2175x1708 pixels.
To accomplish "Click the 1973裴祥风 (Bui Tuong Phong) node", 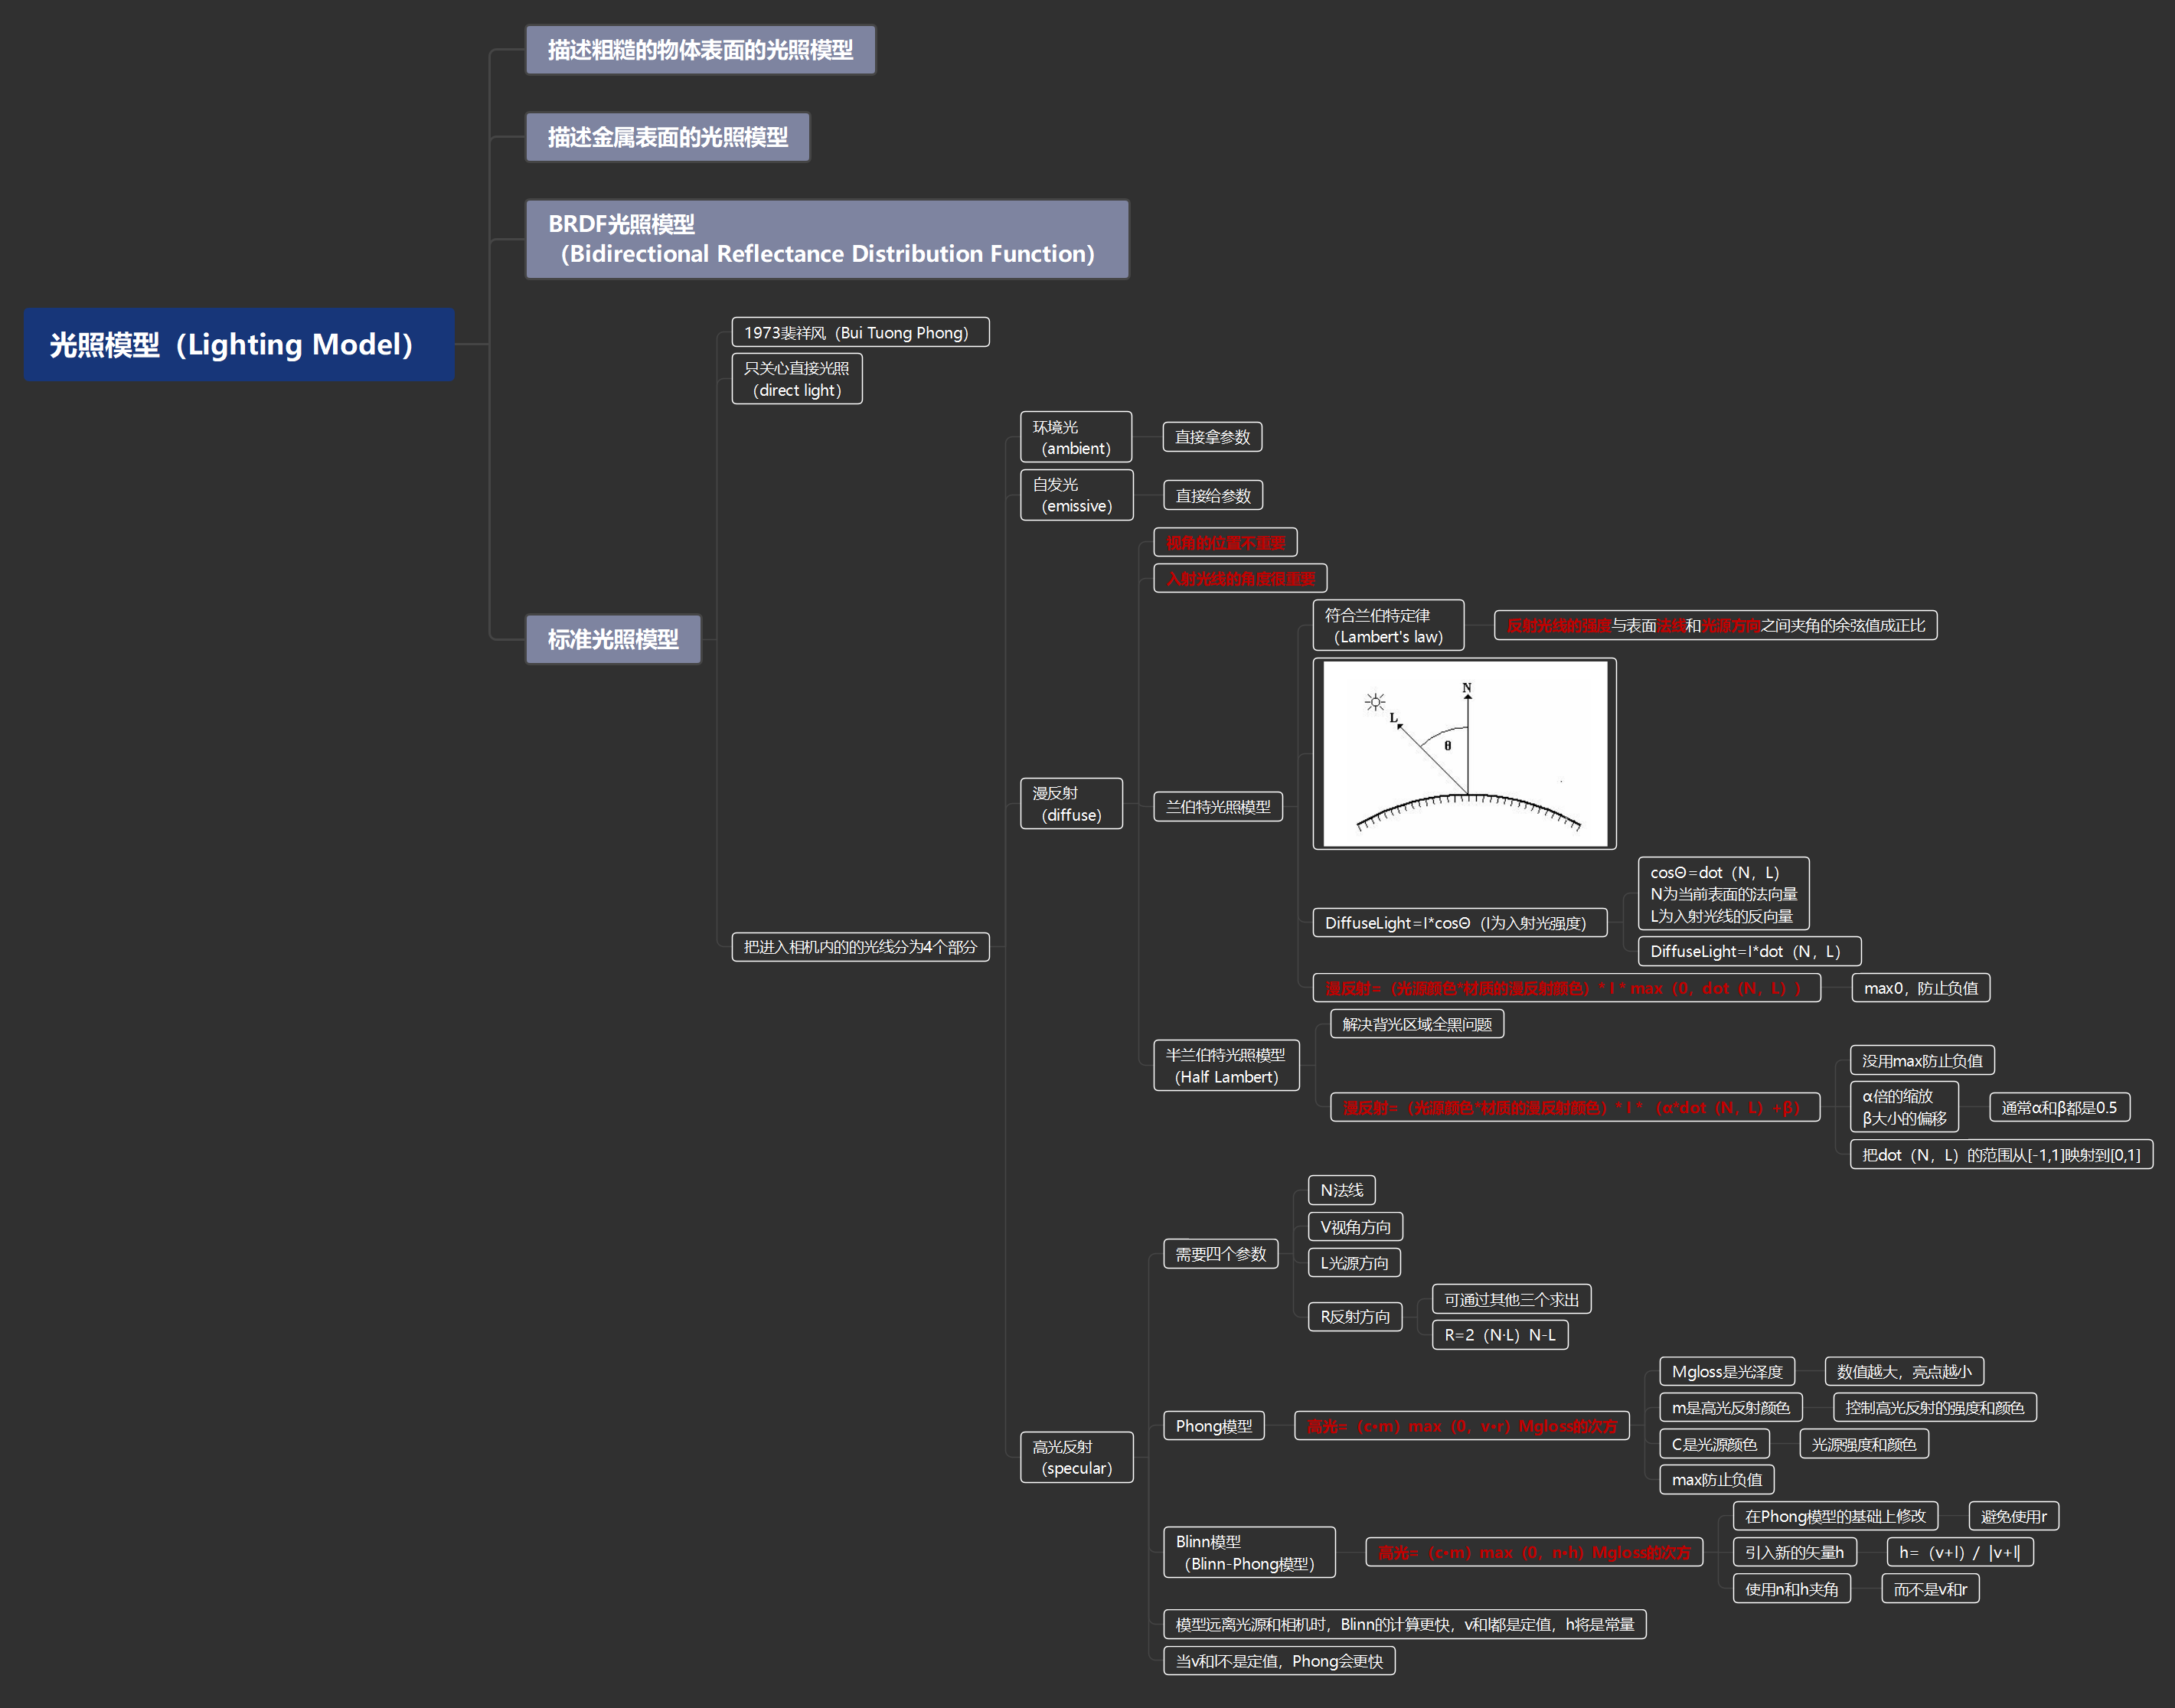I will click(x=860, y=332).
